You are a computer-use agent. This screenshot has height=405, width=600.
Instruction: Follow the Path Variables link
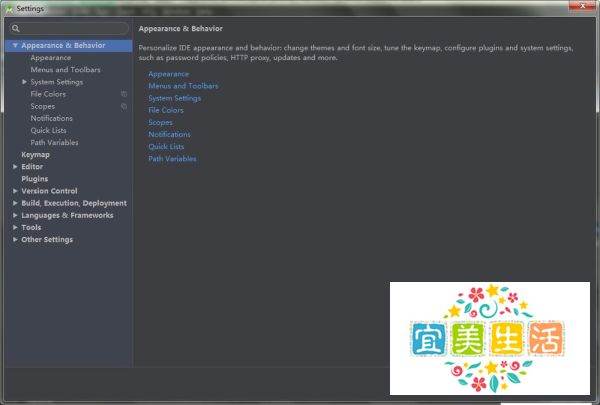[x=172, y=158]
